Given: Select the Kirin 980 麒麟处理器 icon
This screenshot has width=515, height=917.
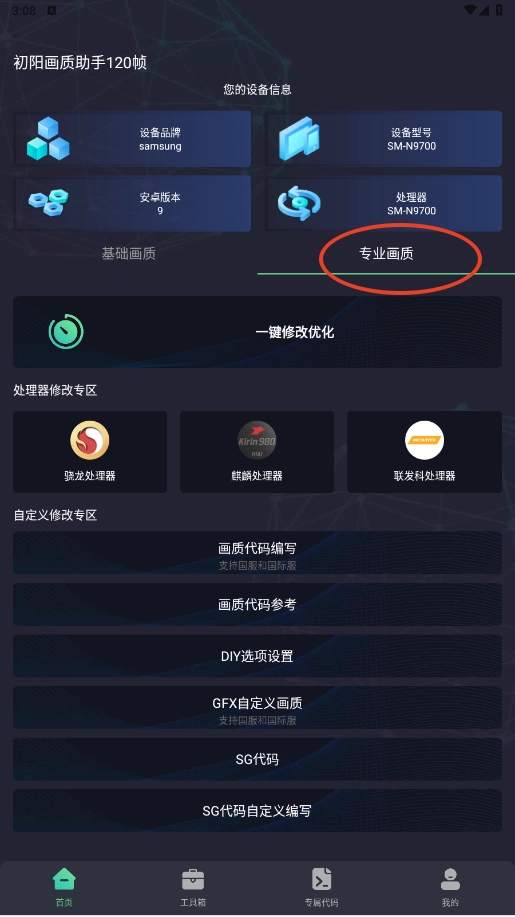Looking at the screenshot, I should click(x=257, y=440).
